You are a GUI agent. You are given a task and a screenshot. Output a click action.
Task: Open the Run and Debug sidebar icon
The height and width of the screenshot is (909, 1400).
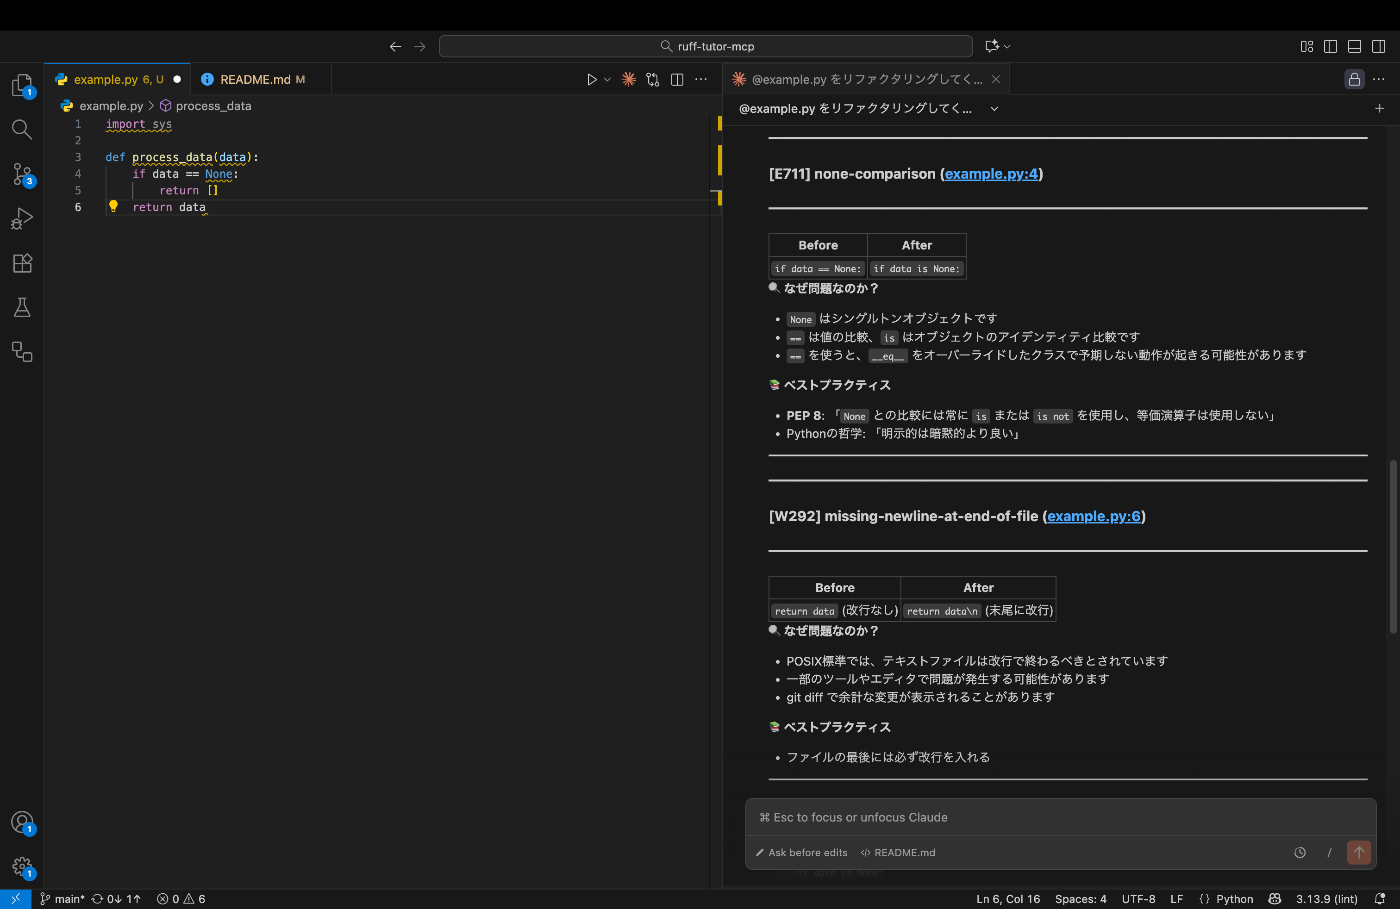pos(22,218)
